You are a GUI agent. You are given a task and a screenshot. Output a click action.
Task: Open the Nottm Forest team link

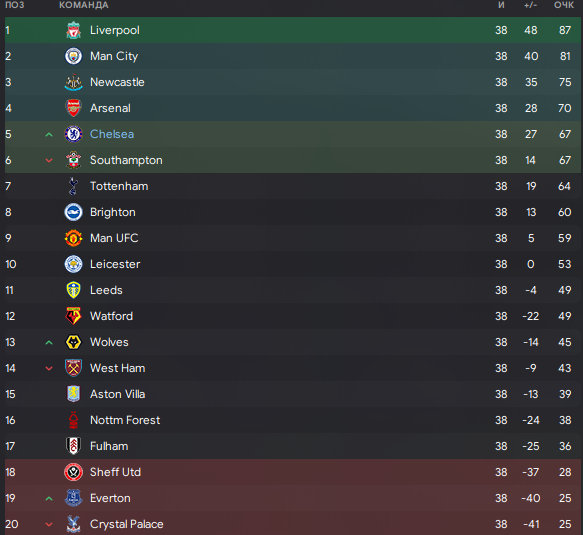pos(125,420)
